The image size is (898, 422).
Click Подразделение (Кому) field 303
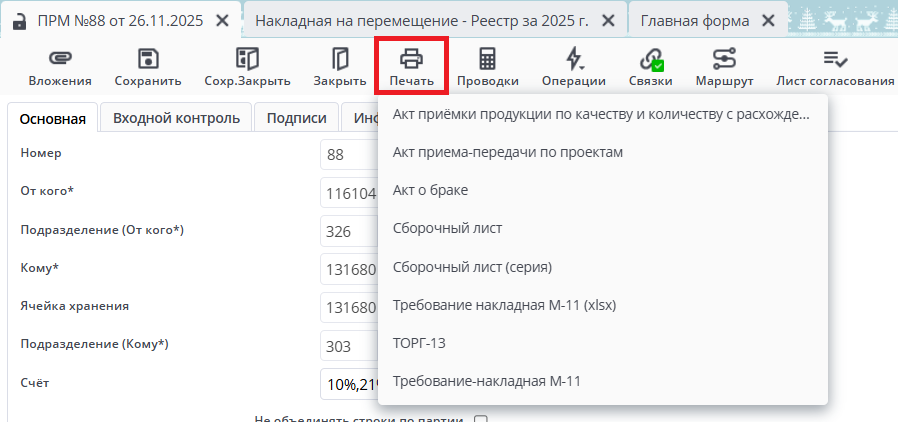pos(349,346)
